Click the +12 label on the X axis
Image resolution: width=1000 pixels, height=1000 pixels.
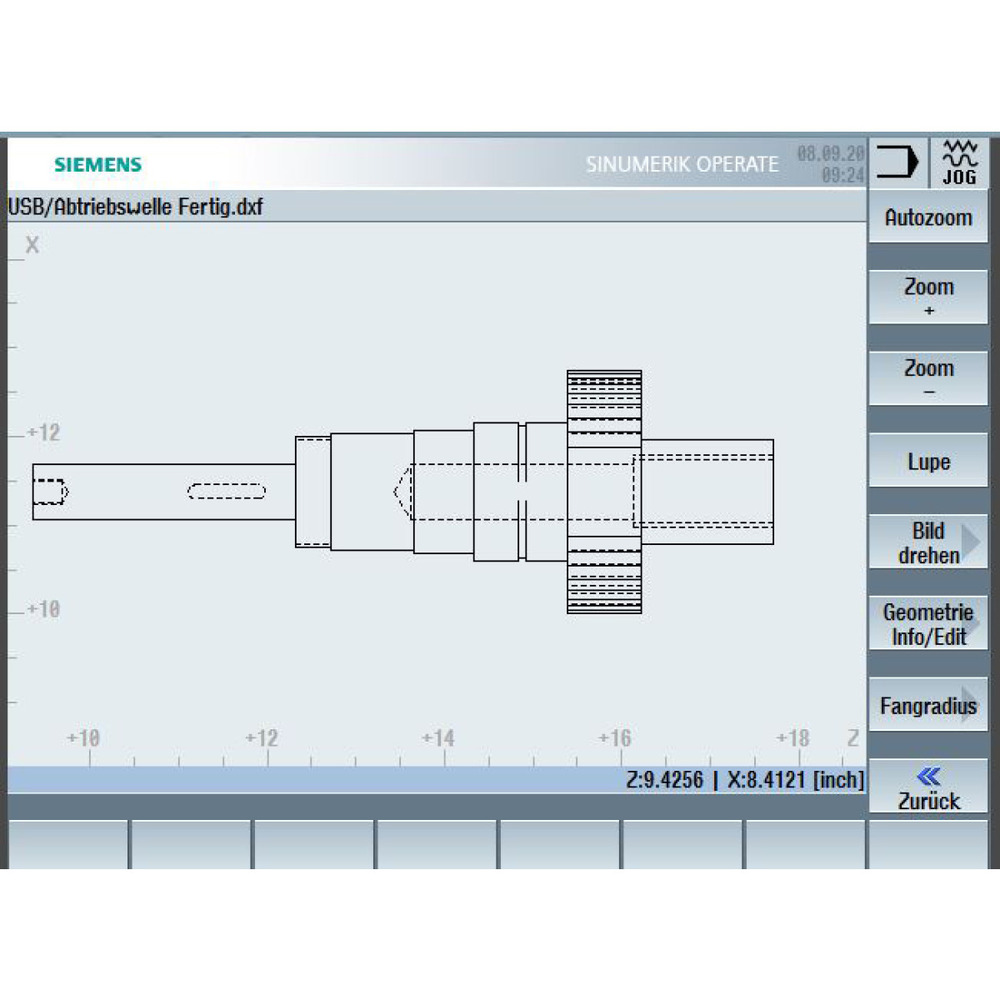point(44,433)
